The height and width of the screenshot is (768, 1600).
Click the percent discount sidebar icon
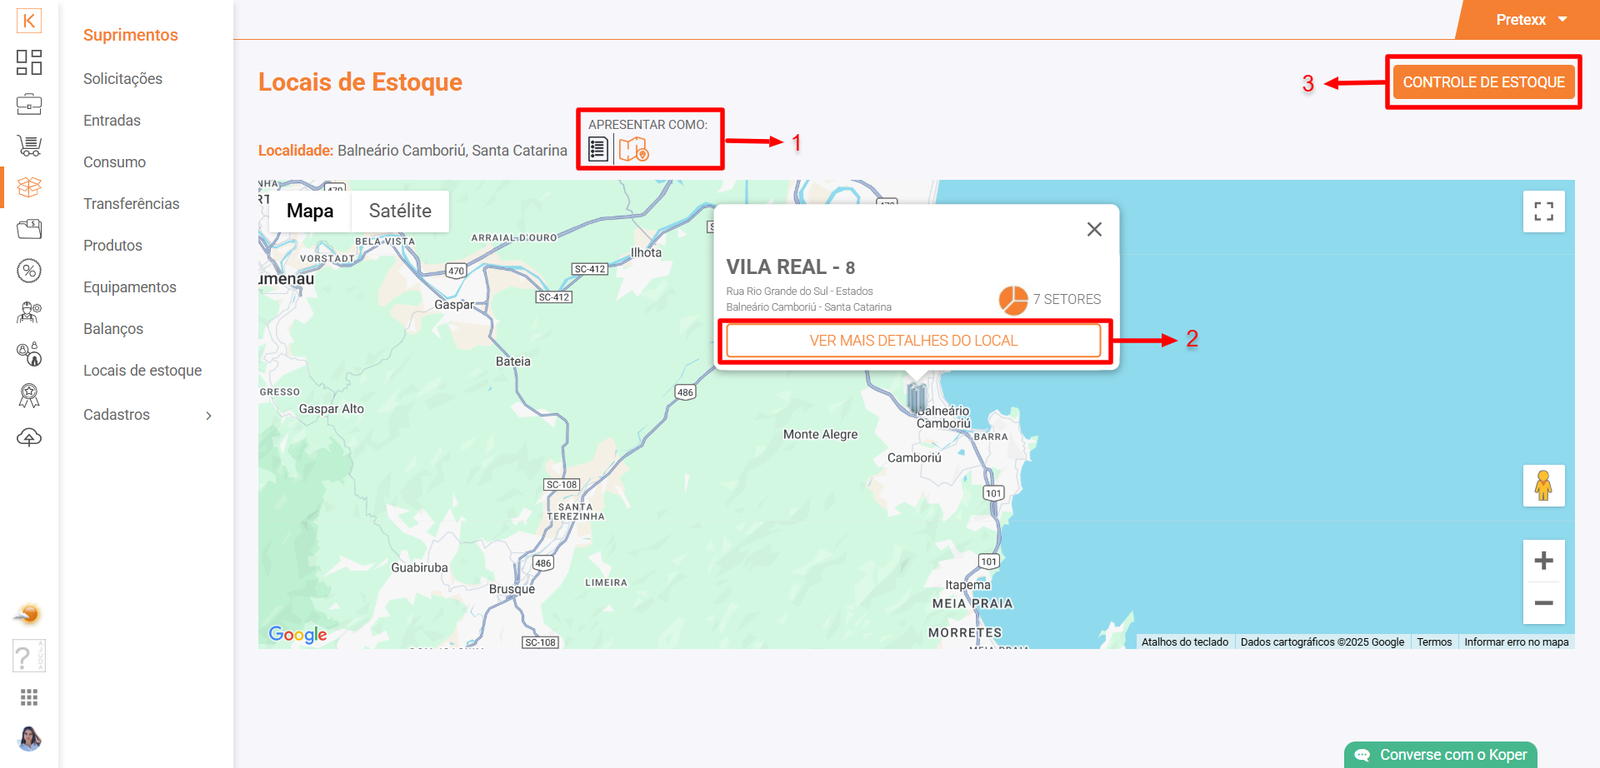click(x=29, y=271)
